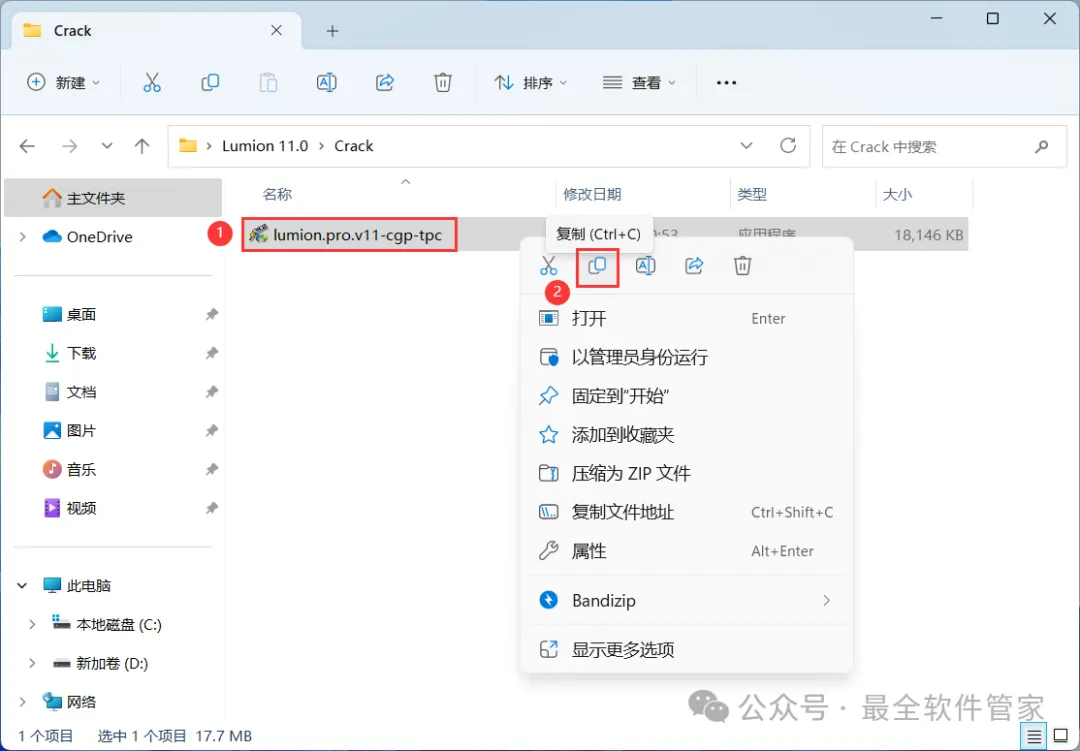Expand 本地磁盘 (C:) node
The image size is (1080, 751).
click(x=32, y=624)
